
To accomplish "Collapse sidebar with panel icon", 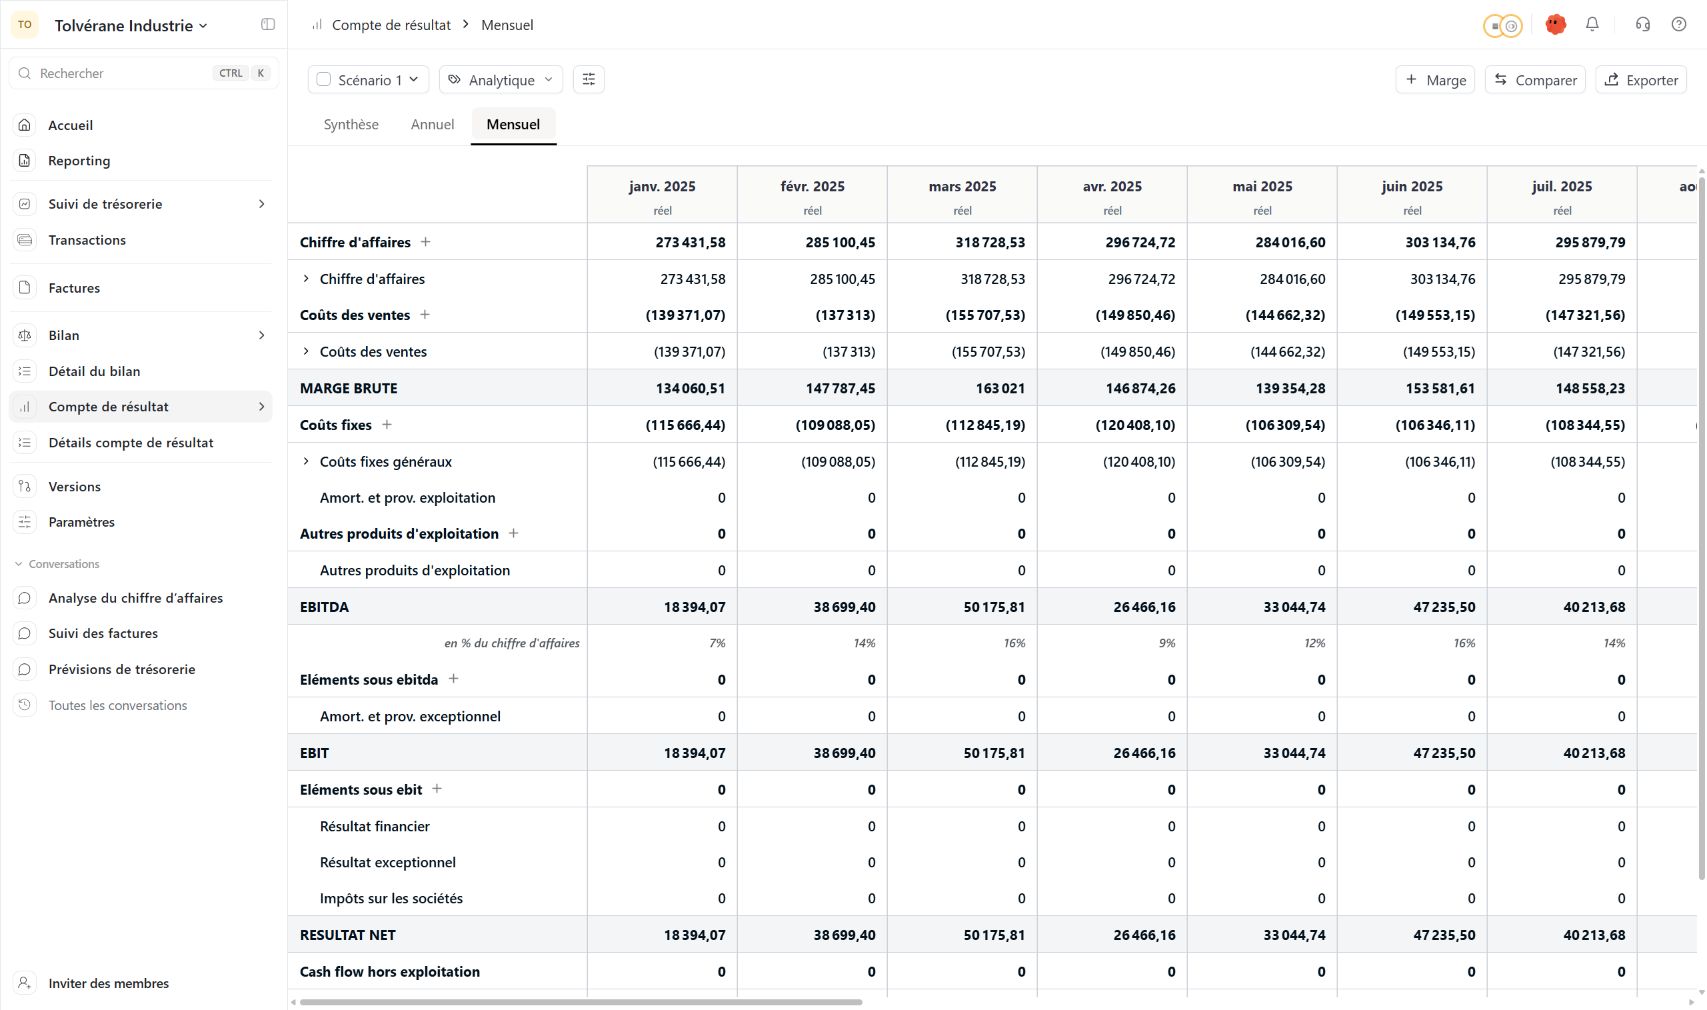I will [x=268, y=25].
